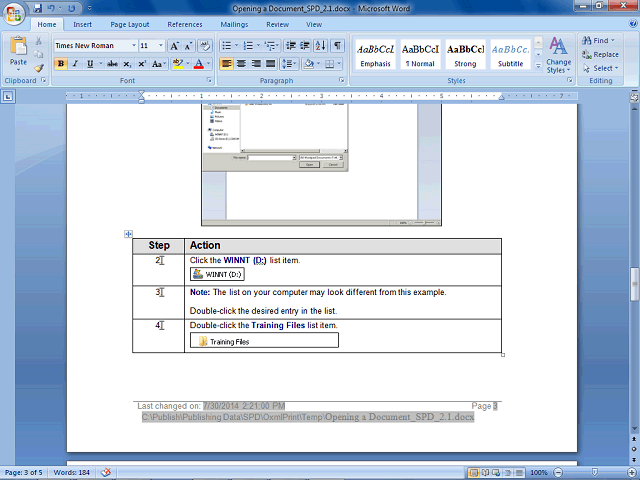Open the View tab
The image size is (640, 480).
[314, 24]
